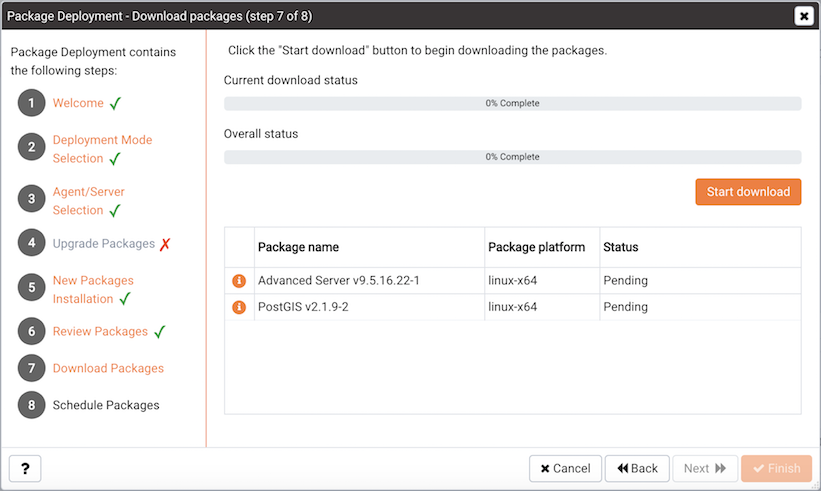
Task: Select Schedule Packages step
Action: coord(106,405)
